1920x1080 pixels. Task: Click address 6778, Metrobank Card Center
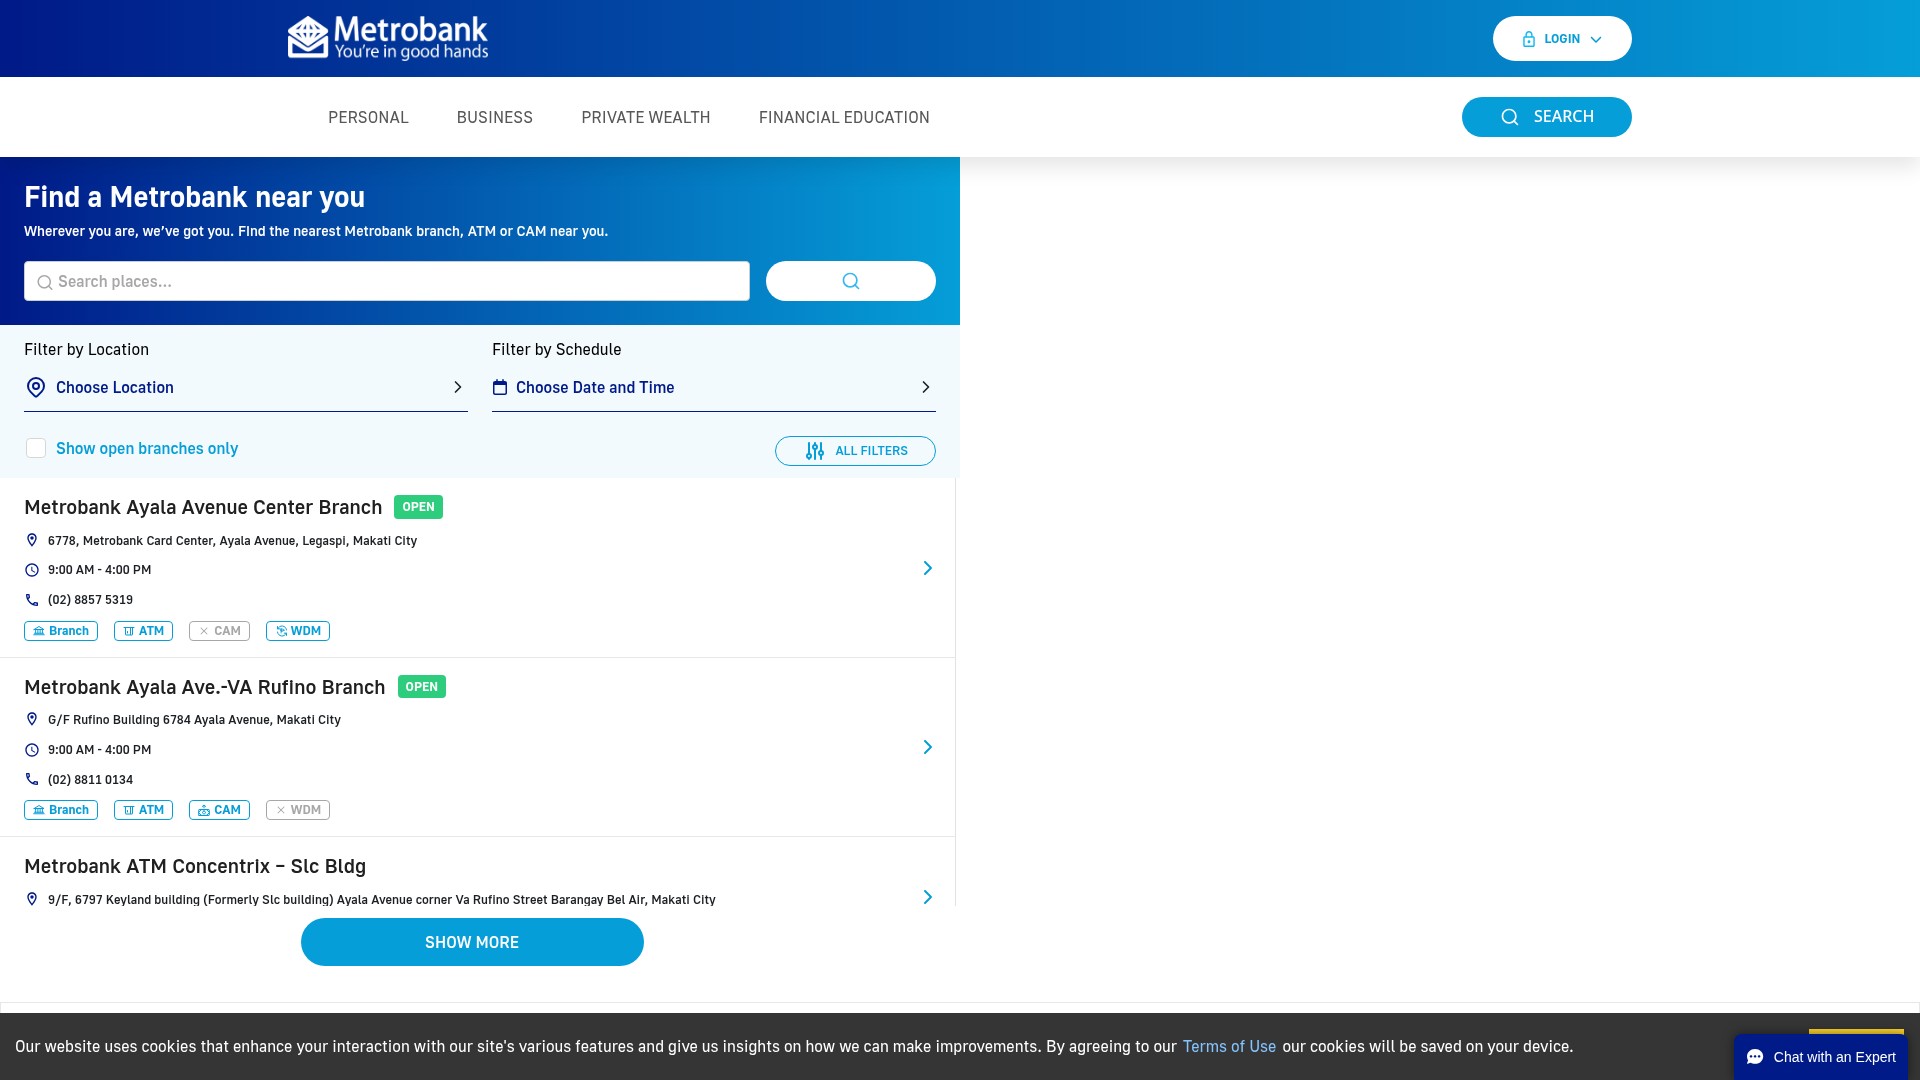pyautogui.click(x=232, y=541)
